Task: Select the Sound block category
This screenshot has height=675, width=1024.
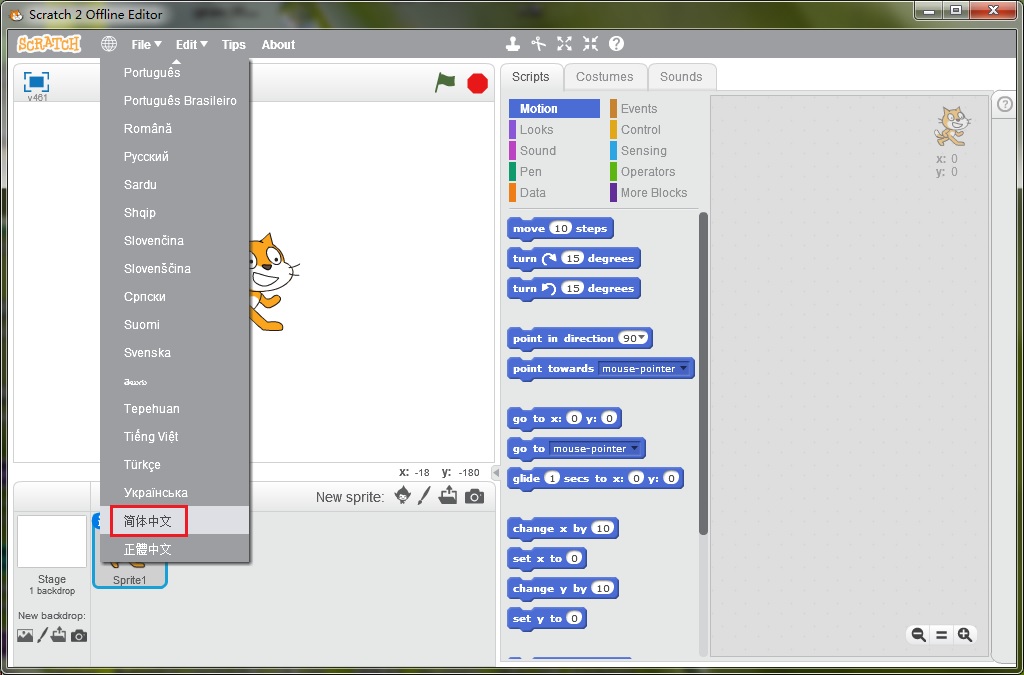Action: pos(554,151)
